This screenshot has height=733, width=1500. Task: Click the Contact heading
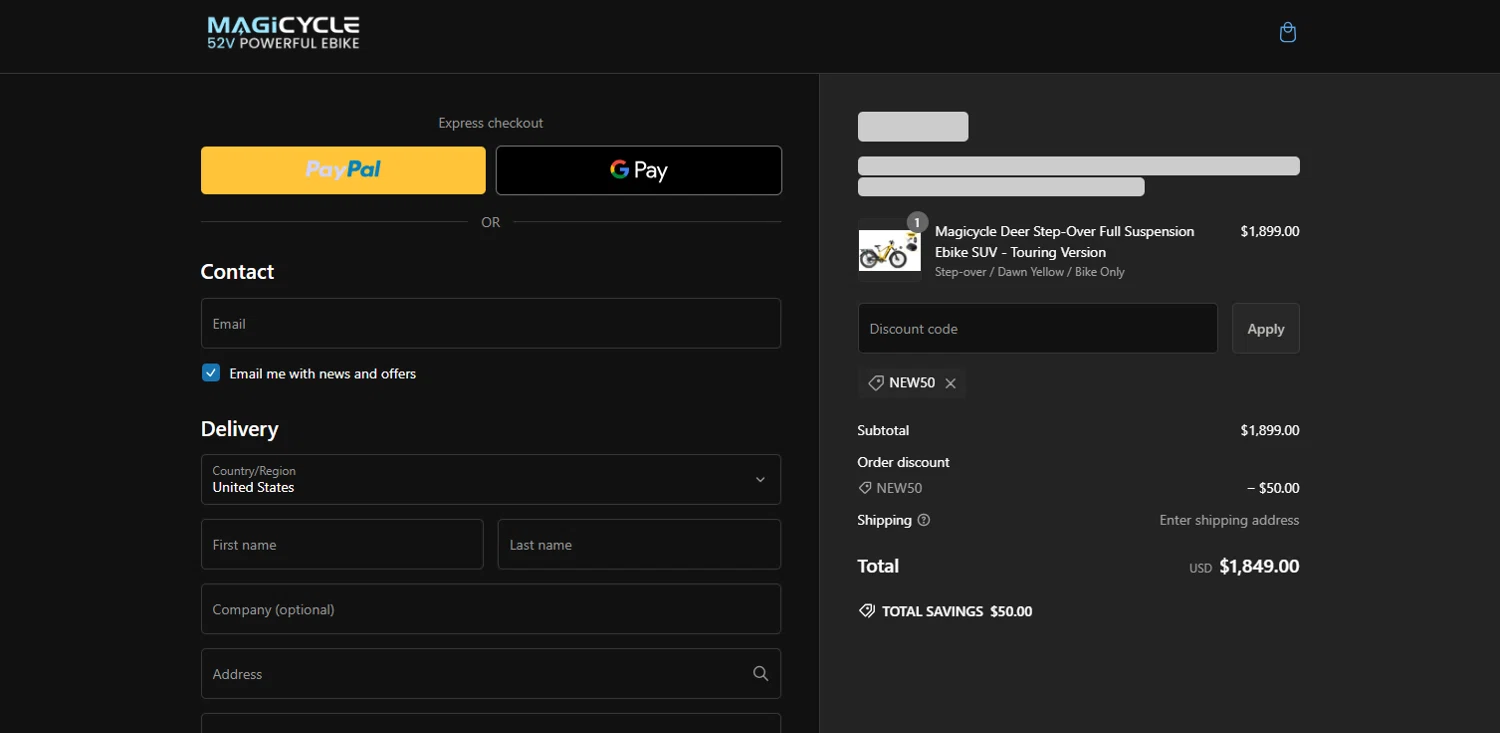(x=237, y=272)
